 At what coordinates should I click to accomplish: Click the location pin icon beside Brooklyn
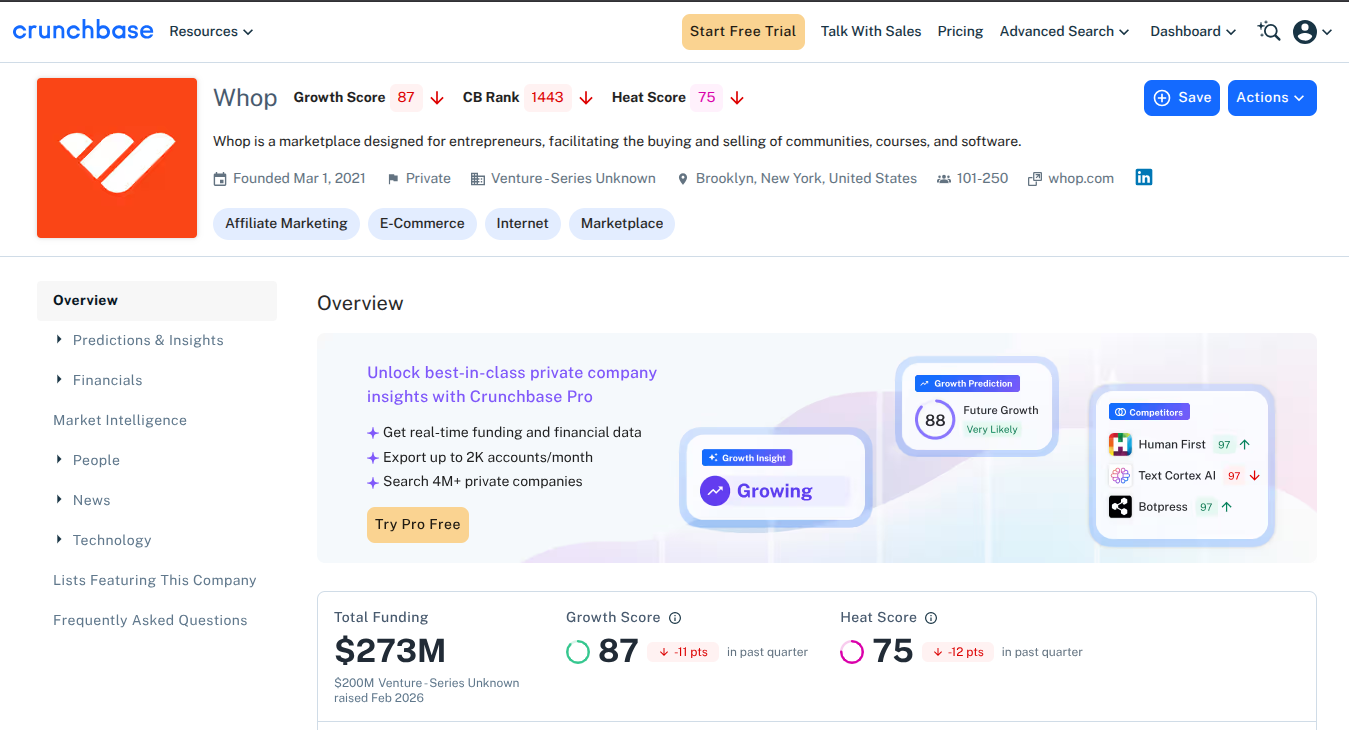pyautogui.click(x=683, y=179)
